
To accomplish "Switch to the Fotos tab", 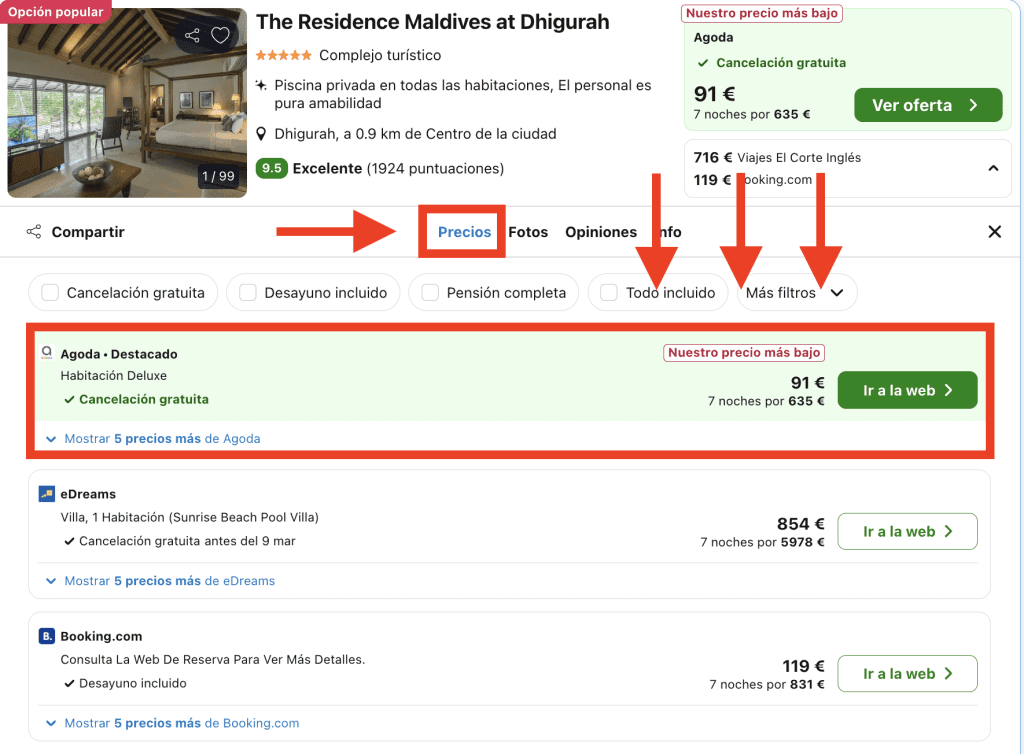I will click(528, 232).
